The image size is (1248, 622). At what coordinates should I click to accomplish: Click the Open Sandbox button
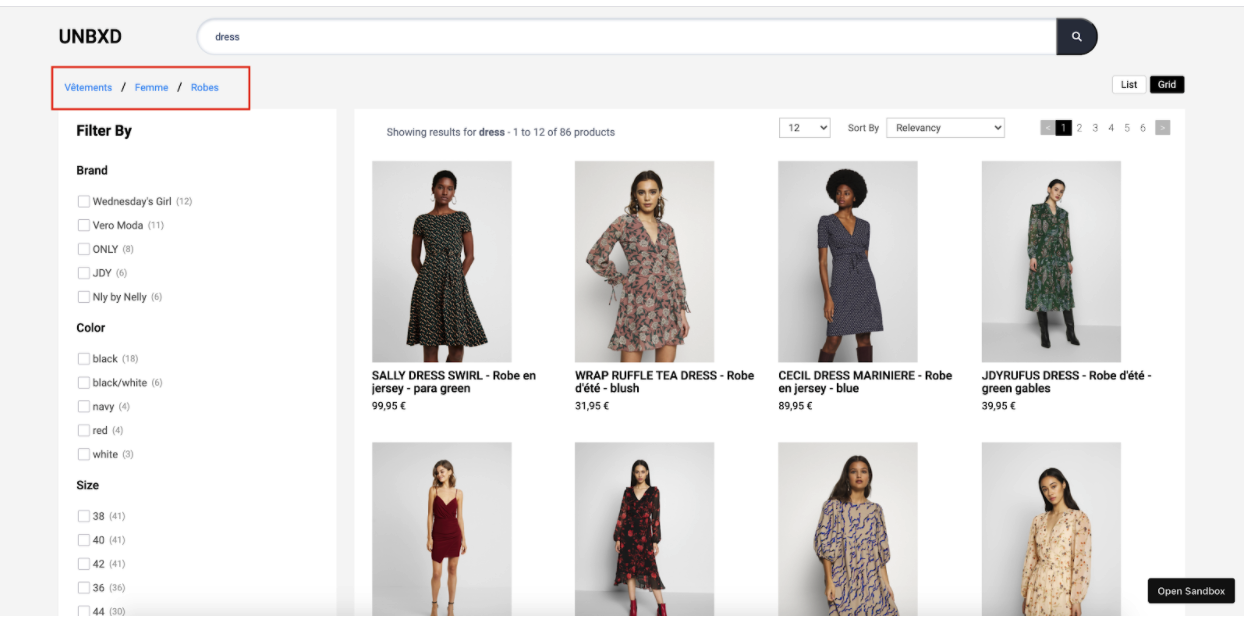coord(1191,591)
